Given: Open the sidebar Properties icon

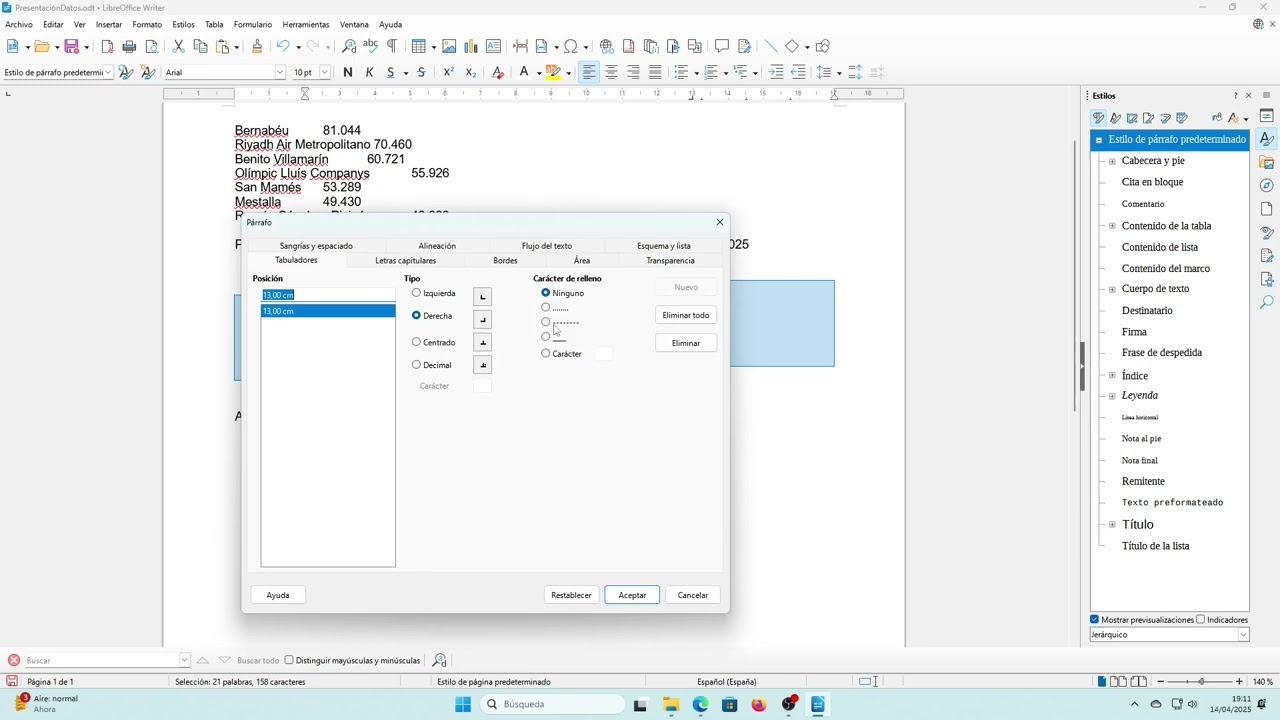Looking at the screenshot, I should click(x=1267, y=116).
